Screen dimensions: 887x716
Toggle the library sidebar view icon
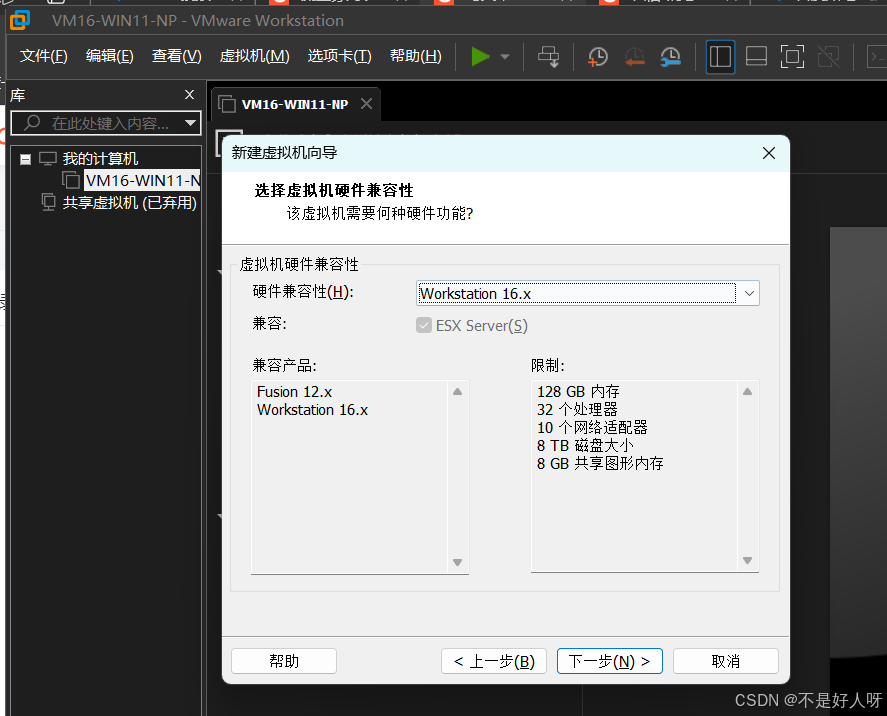720,57
